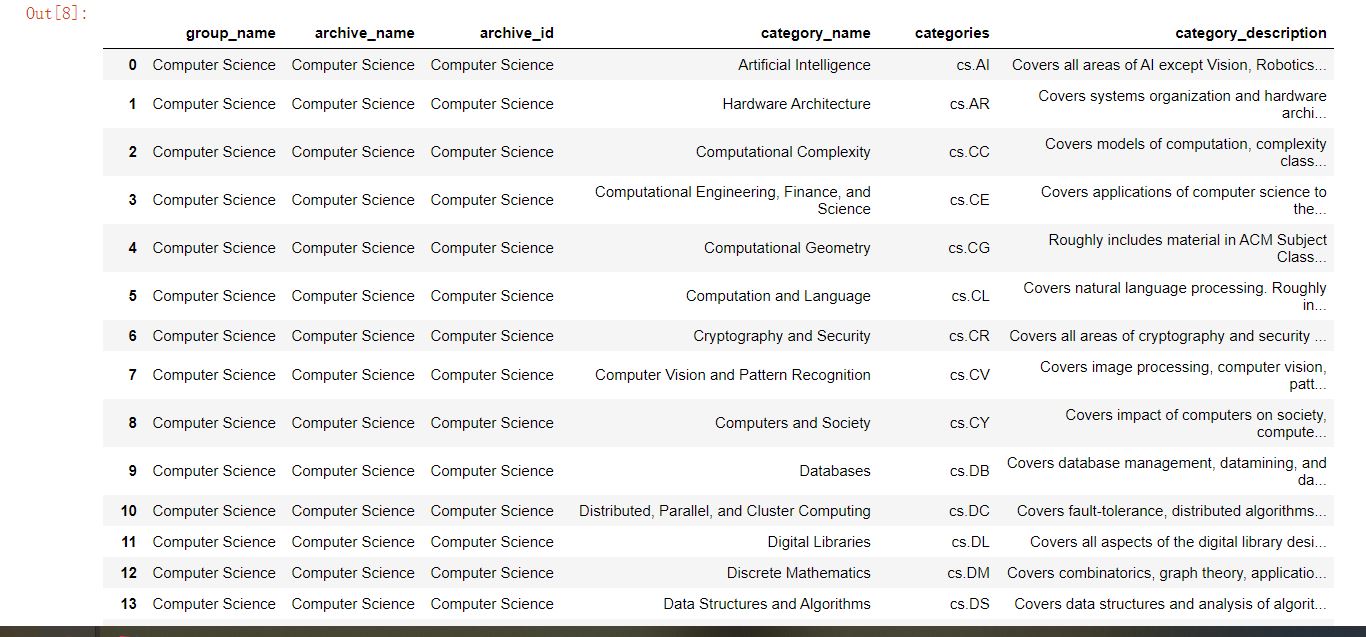Select the categories column header
Viewport: 1366px width, 637px height.
tap(951, 33)
